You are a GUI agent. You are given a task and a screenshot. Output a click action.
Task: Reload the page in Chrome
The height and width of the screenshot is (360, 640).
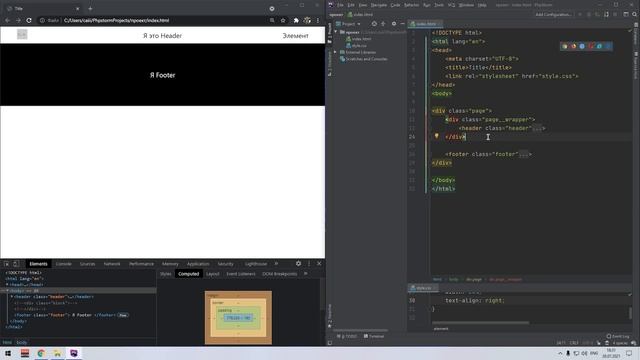tap(29, 20)
